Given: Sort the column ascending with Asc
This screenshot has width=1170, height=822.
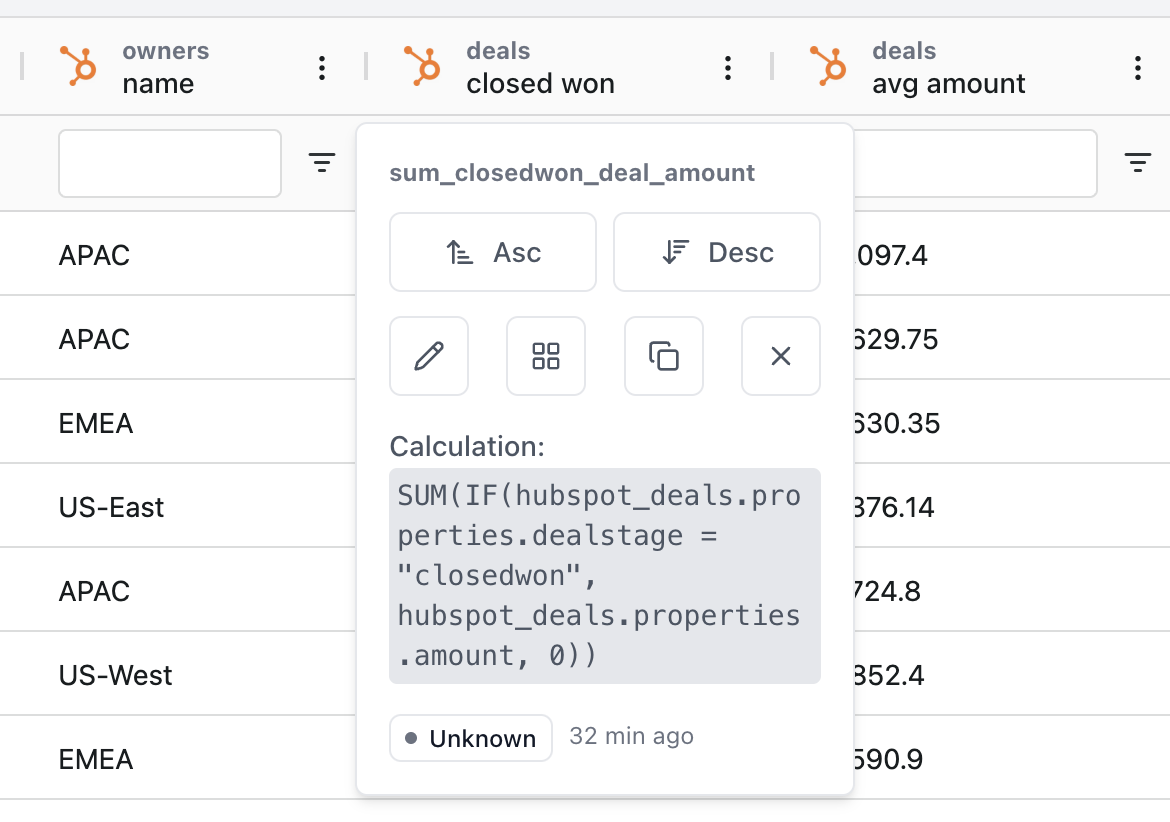Looking at the screenshot, I should [x=492, y=252].
